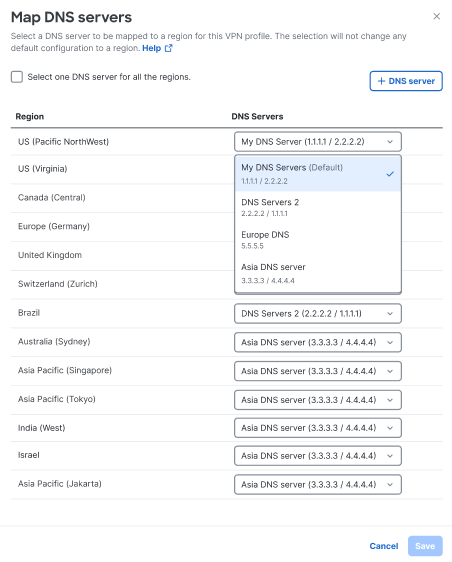The width and height of the screenshot is (452, 562).
Task: Open India (West) DNS server dropdown
Action: (318, 428)
